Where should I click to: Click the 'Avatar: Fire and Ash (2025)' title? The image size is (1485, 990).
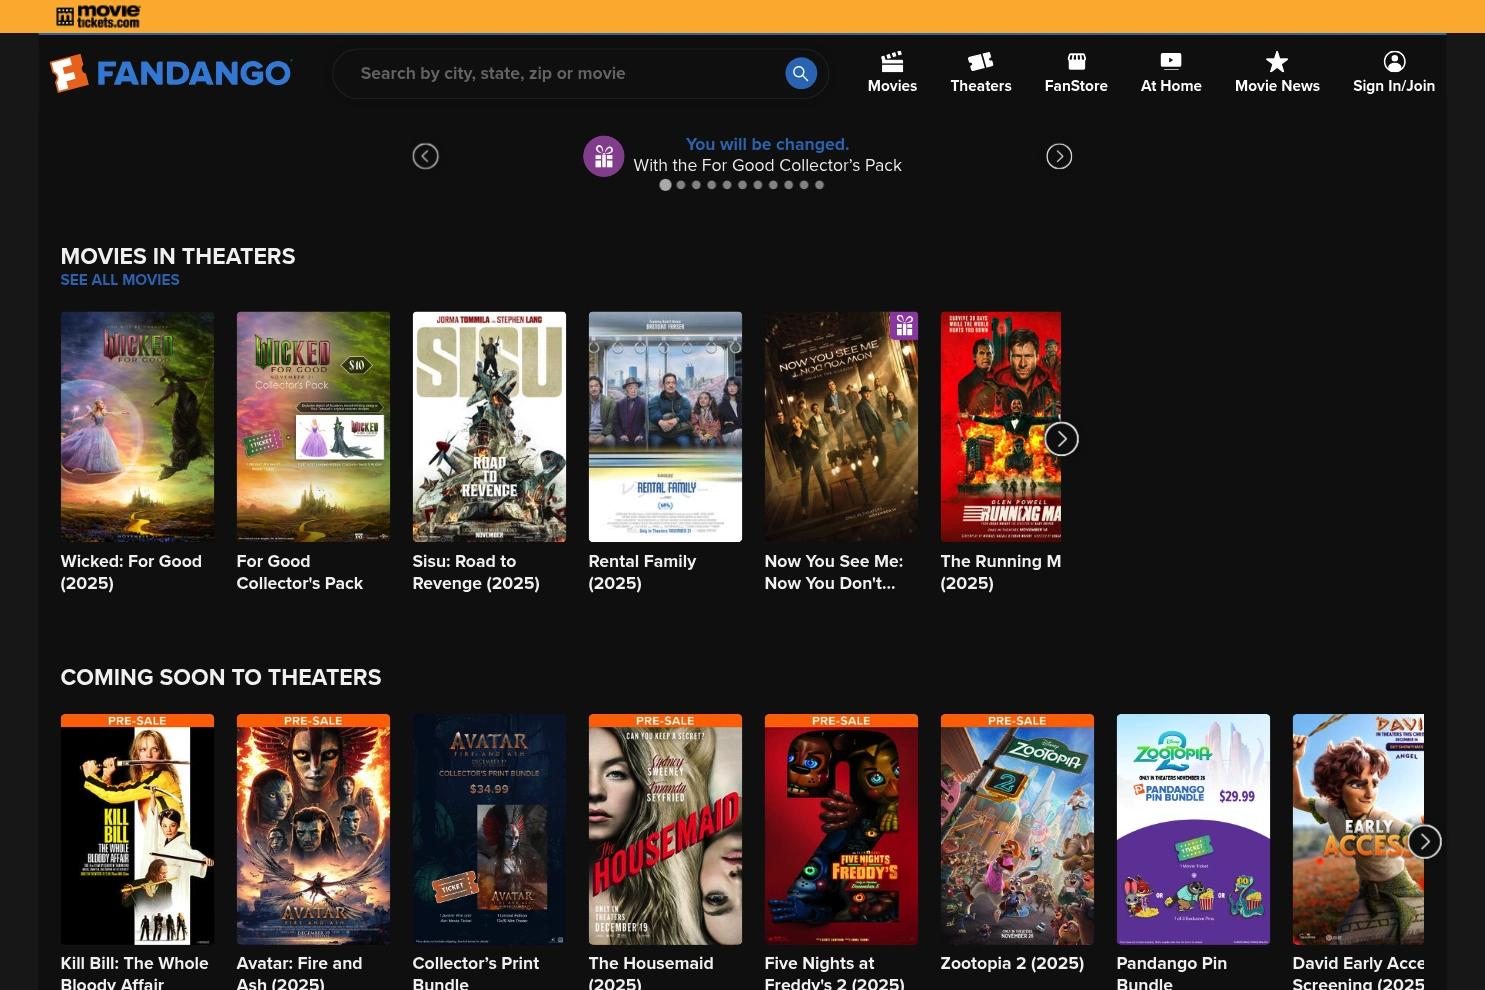[299, 972]
